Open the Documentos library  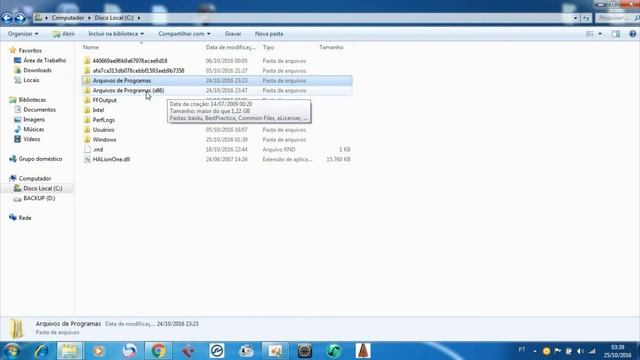(39, 109)
